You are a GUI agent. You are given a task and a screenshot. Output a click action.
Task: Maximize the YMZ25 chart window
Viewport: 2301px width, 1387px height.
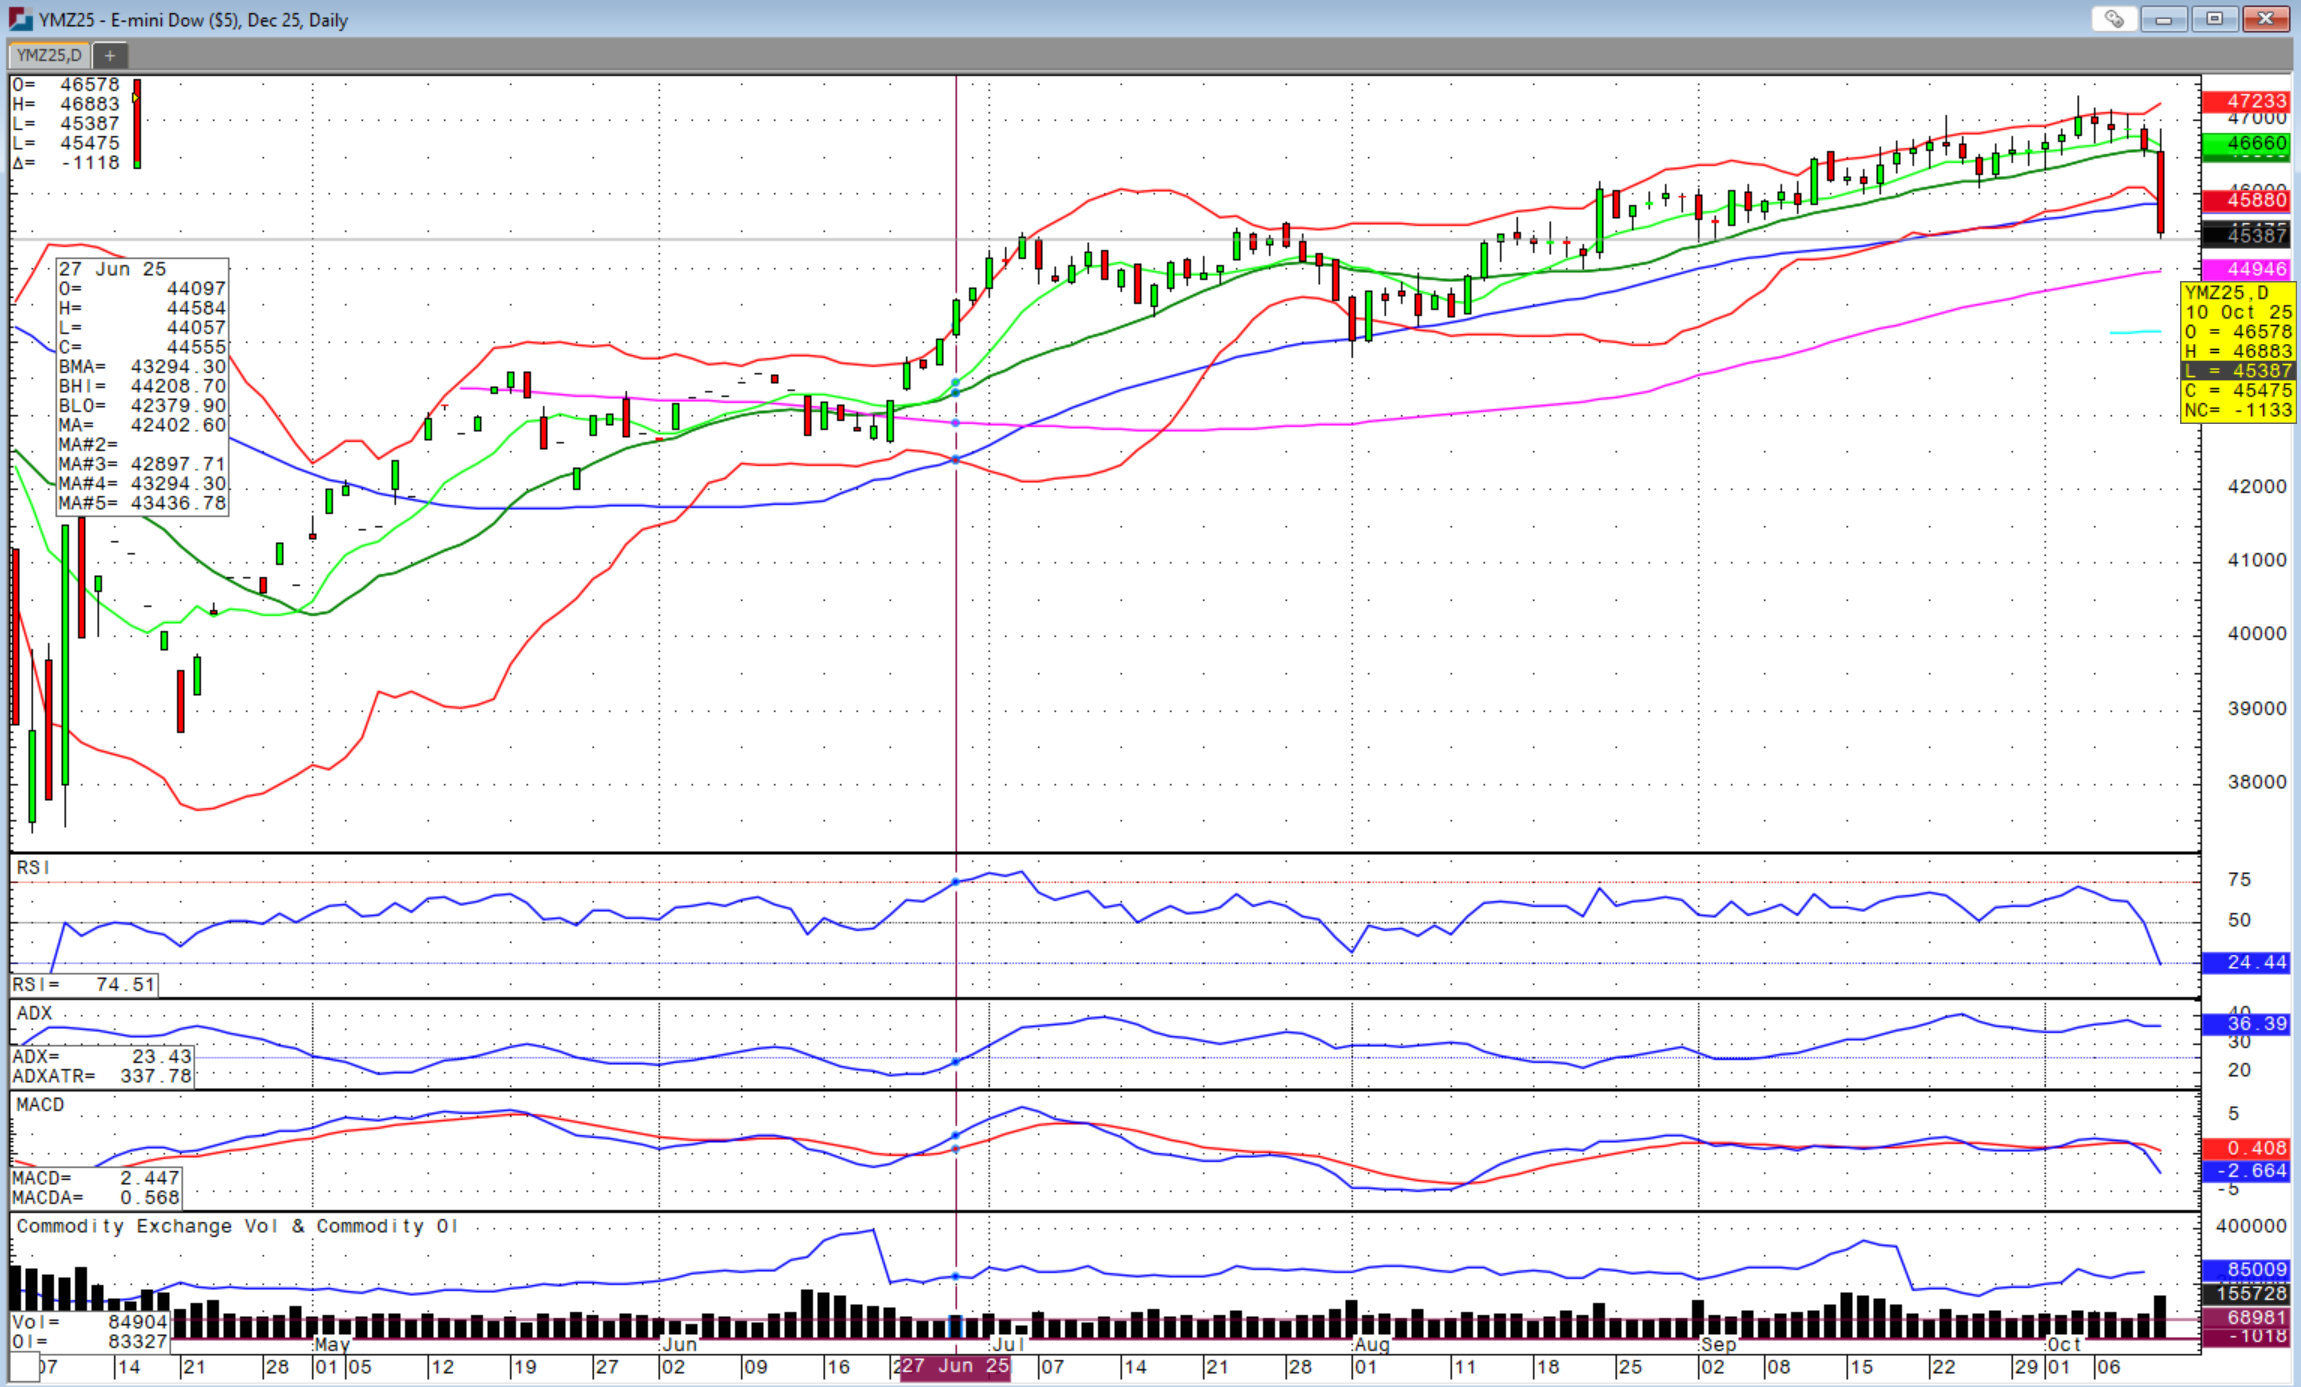[2214, 19]
